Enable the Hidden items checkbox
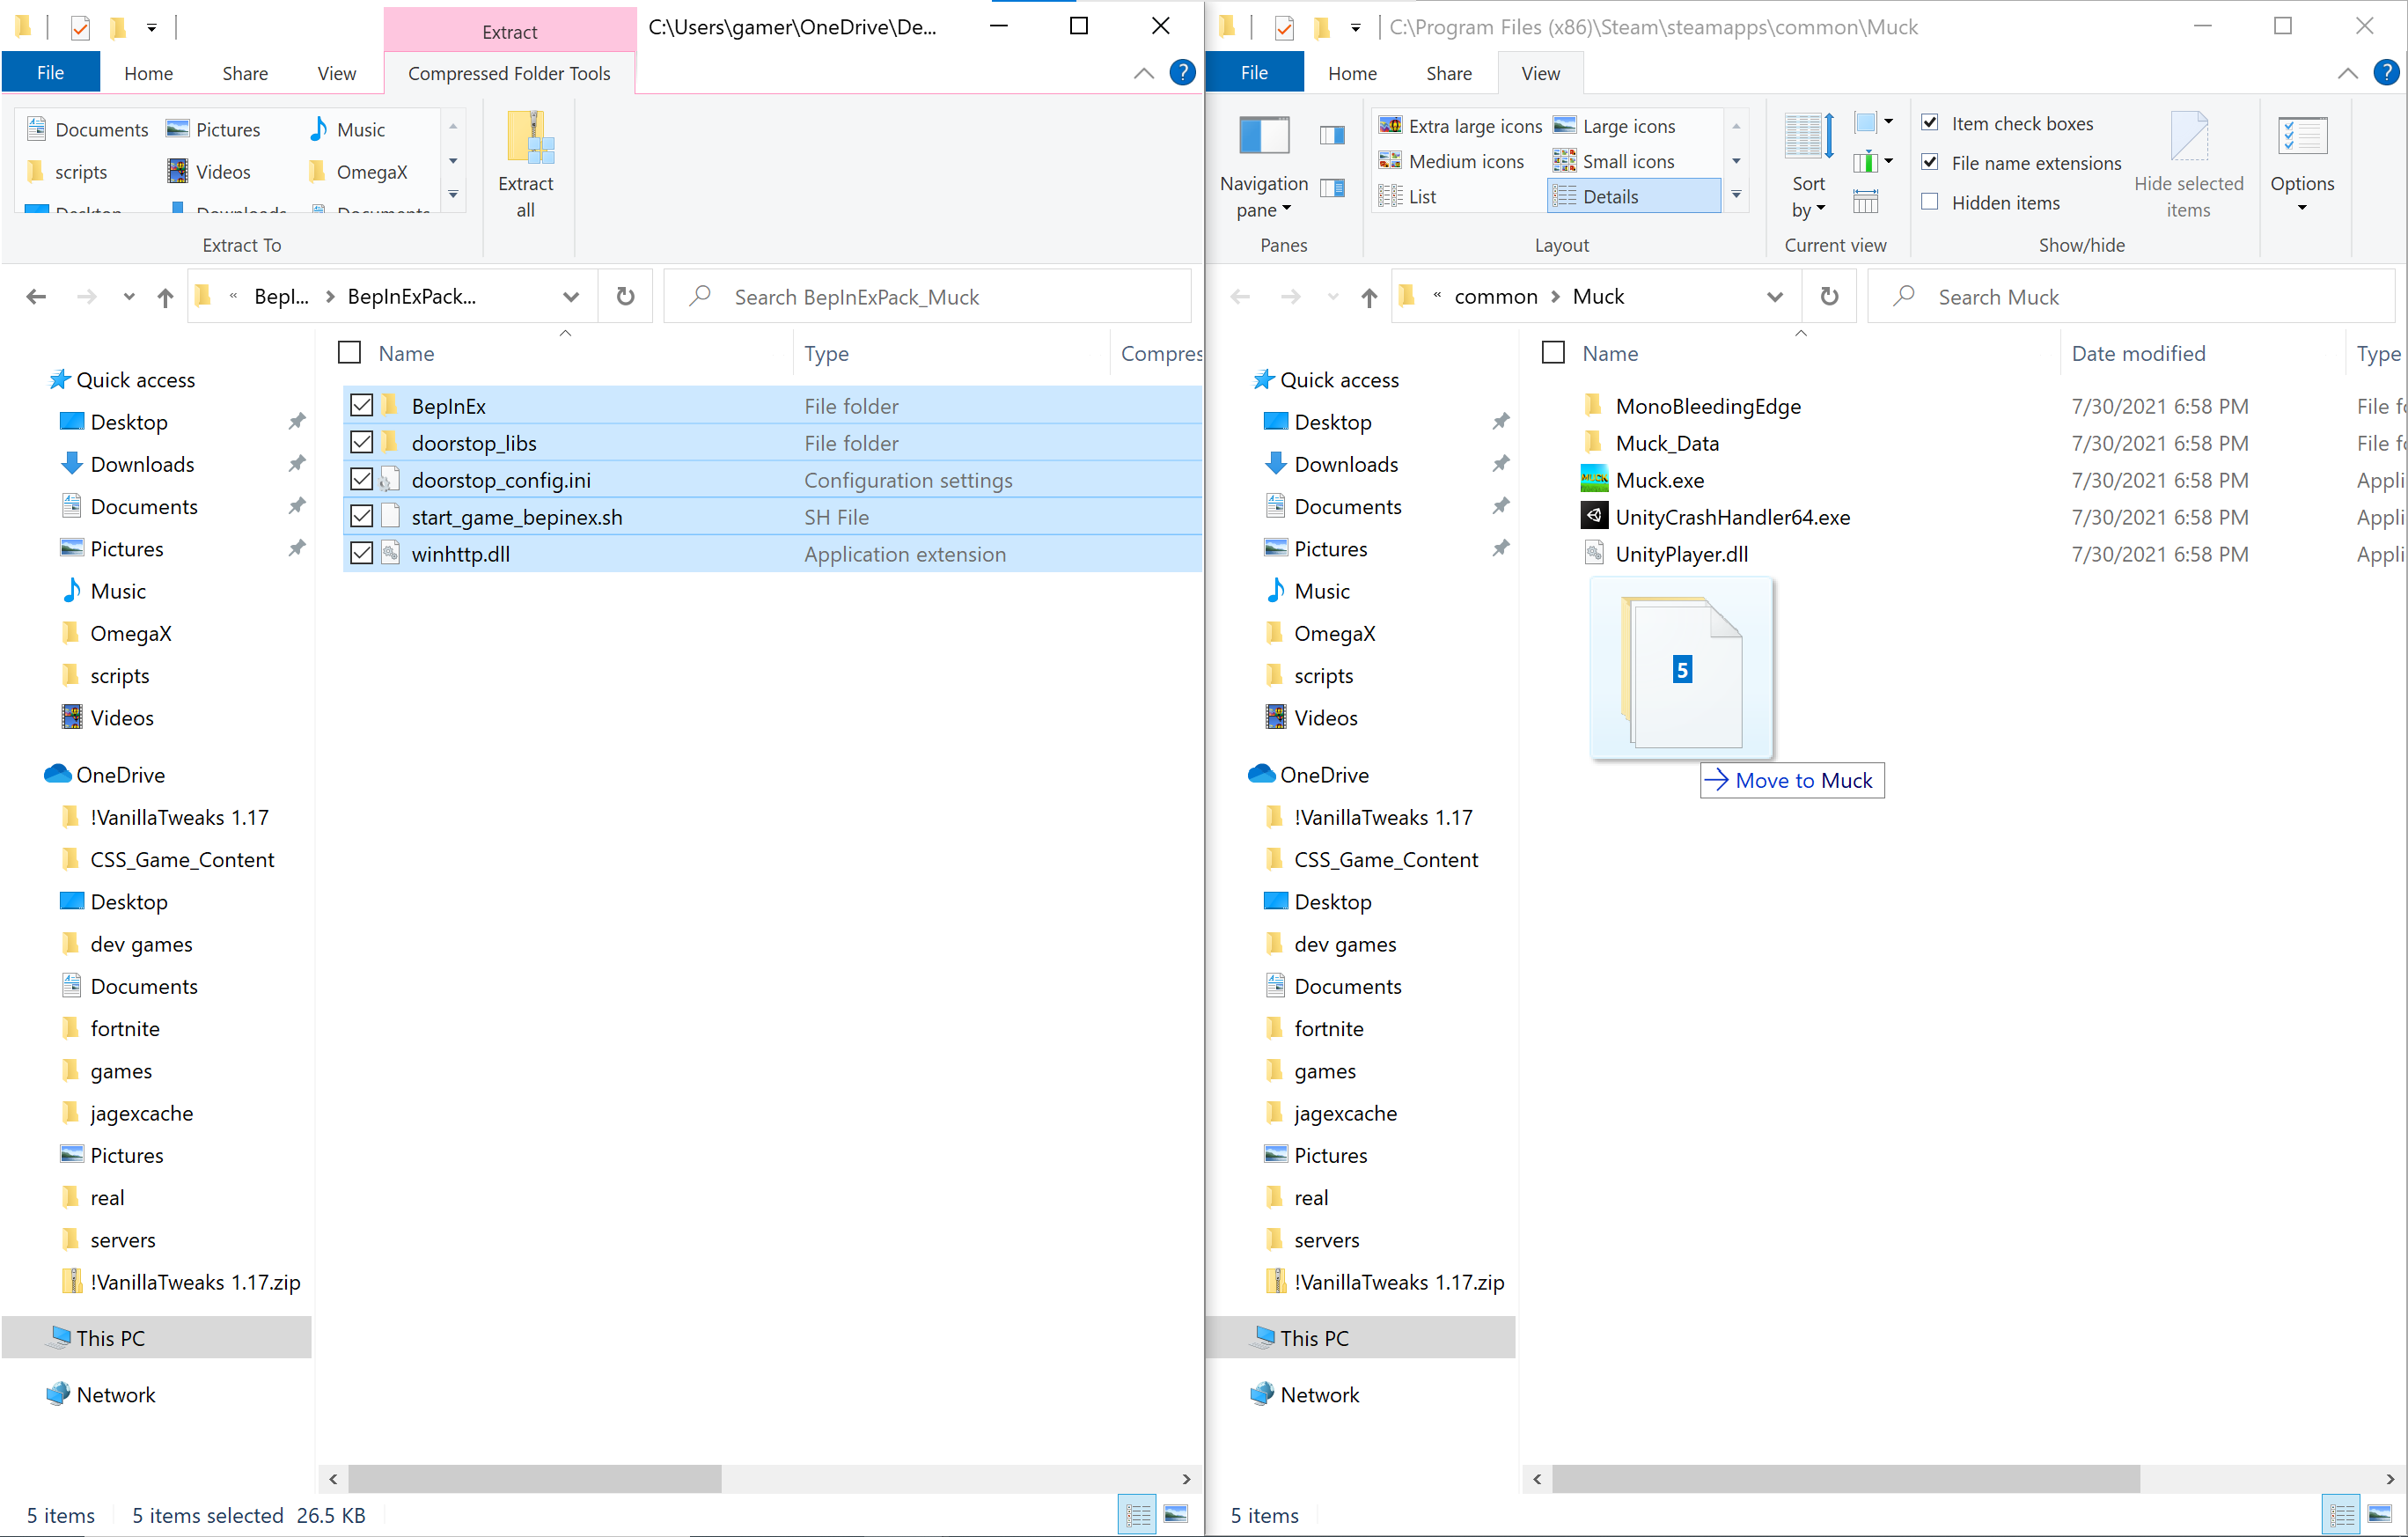The width and height of the screenshot is (2408, 1537). coord(1931,202)
